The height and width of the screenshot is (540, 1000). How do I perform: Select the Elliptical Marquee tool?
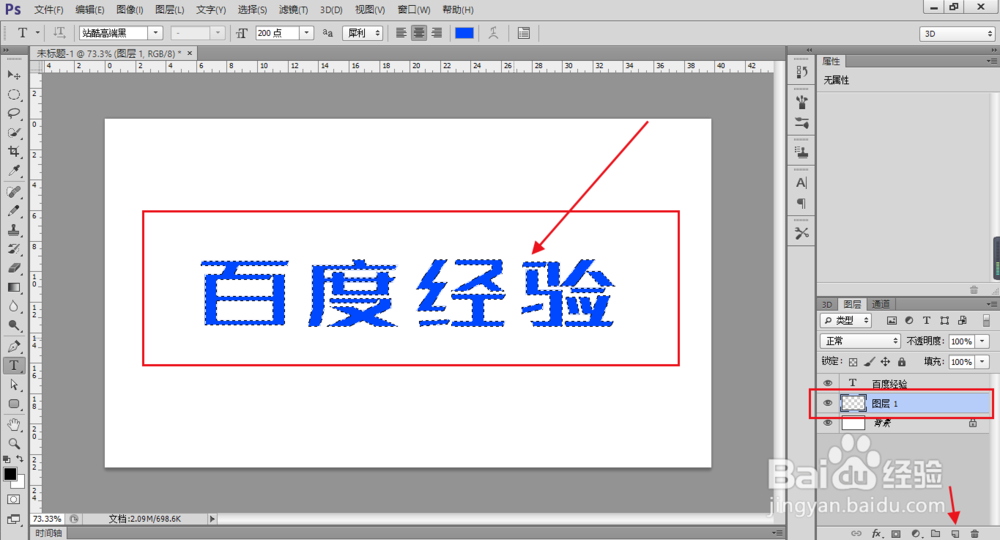(x=13, y=94)
